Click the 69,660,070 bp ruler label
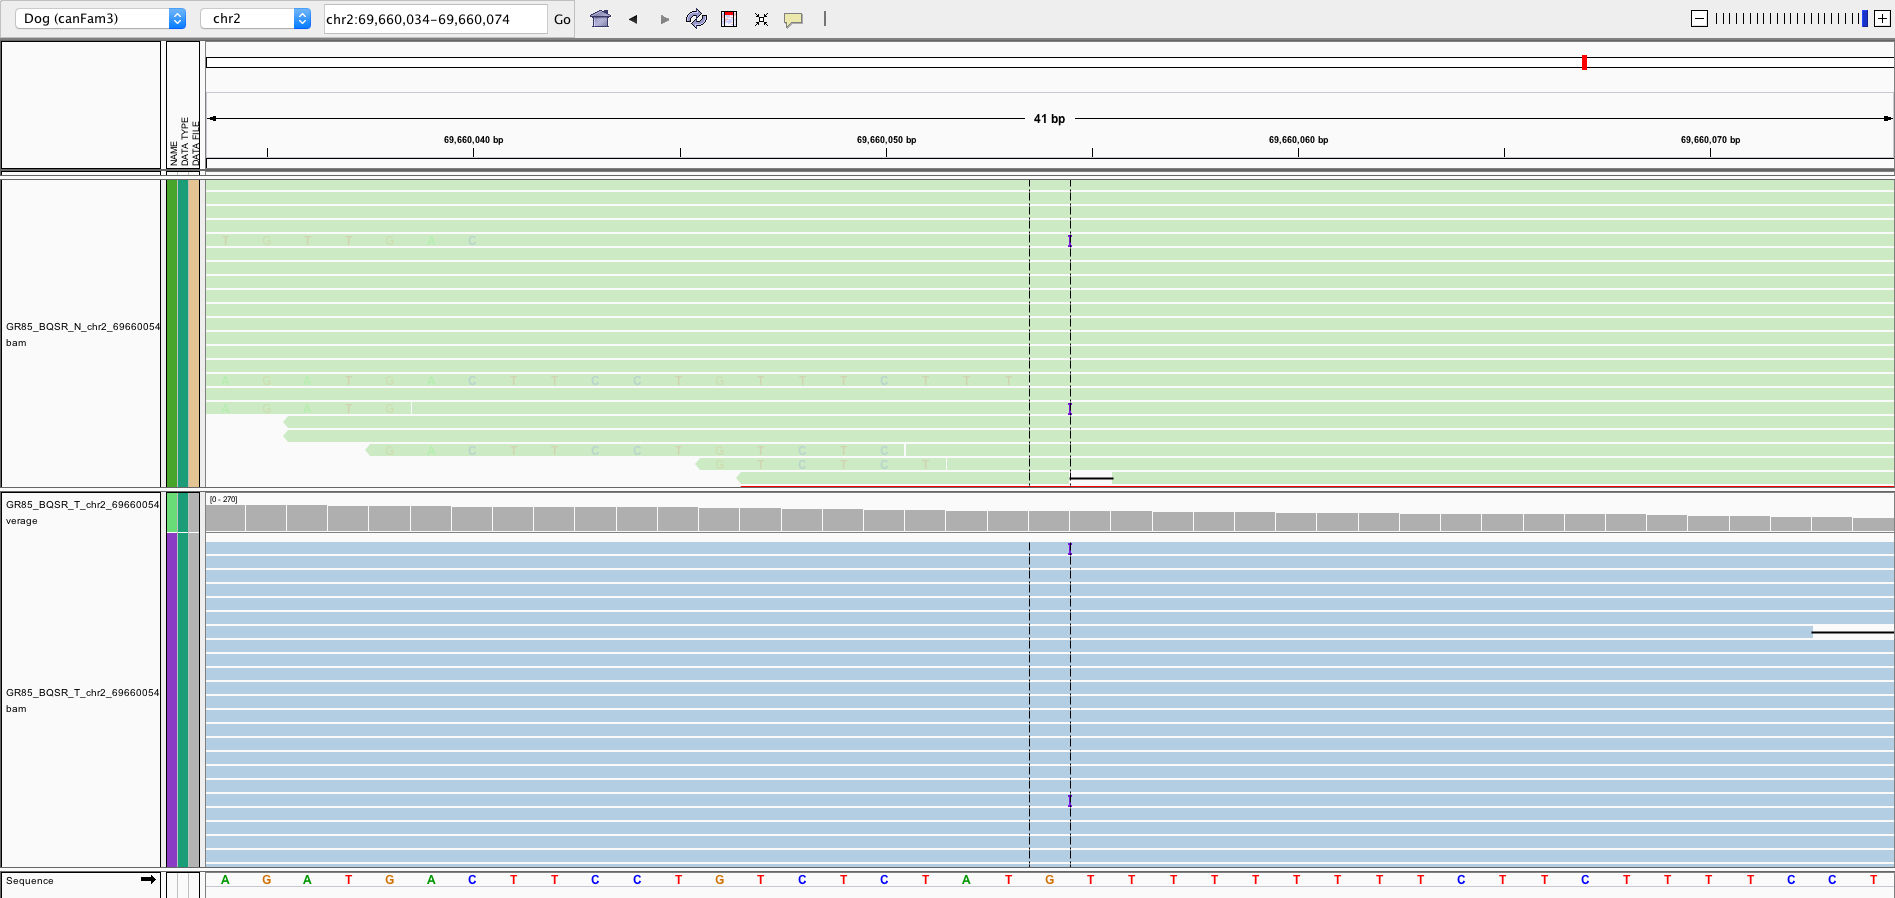 1710,140
